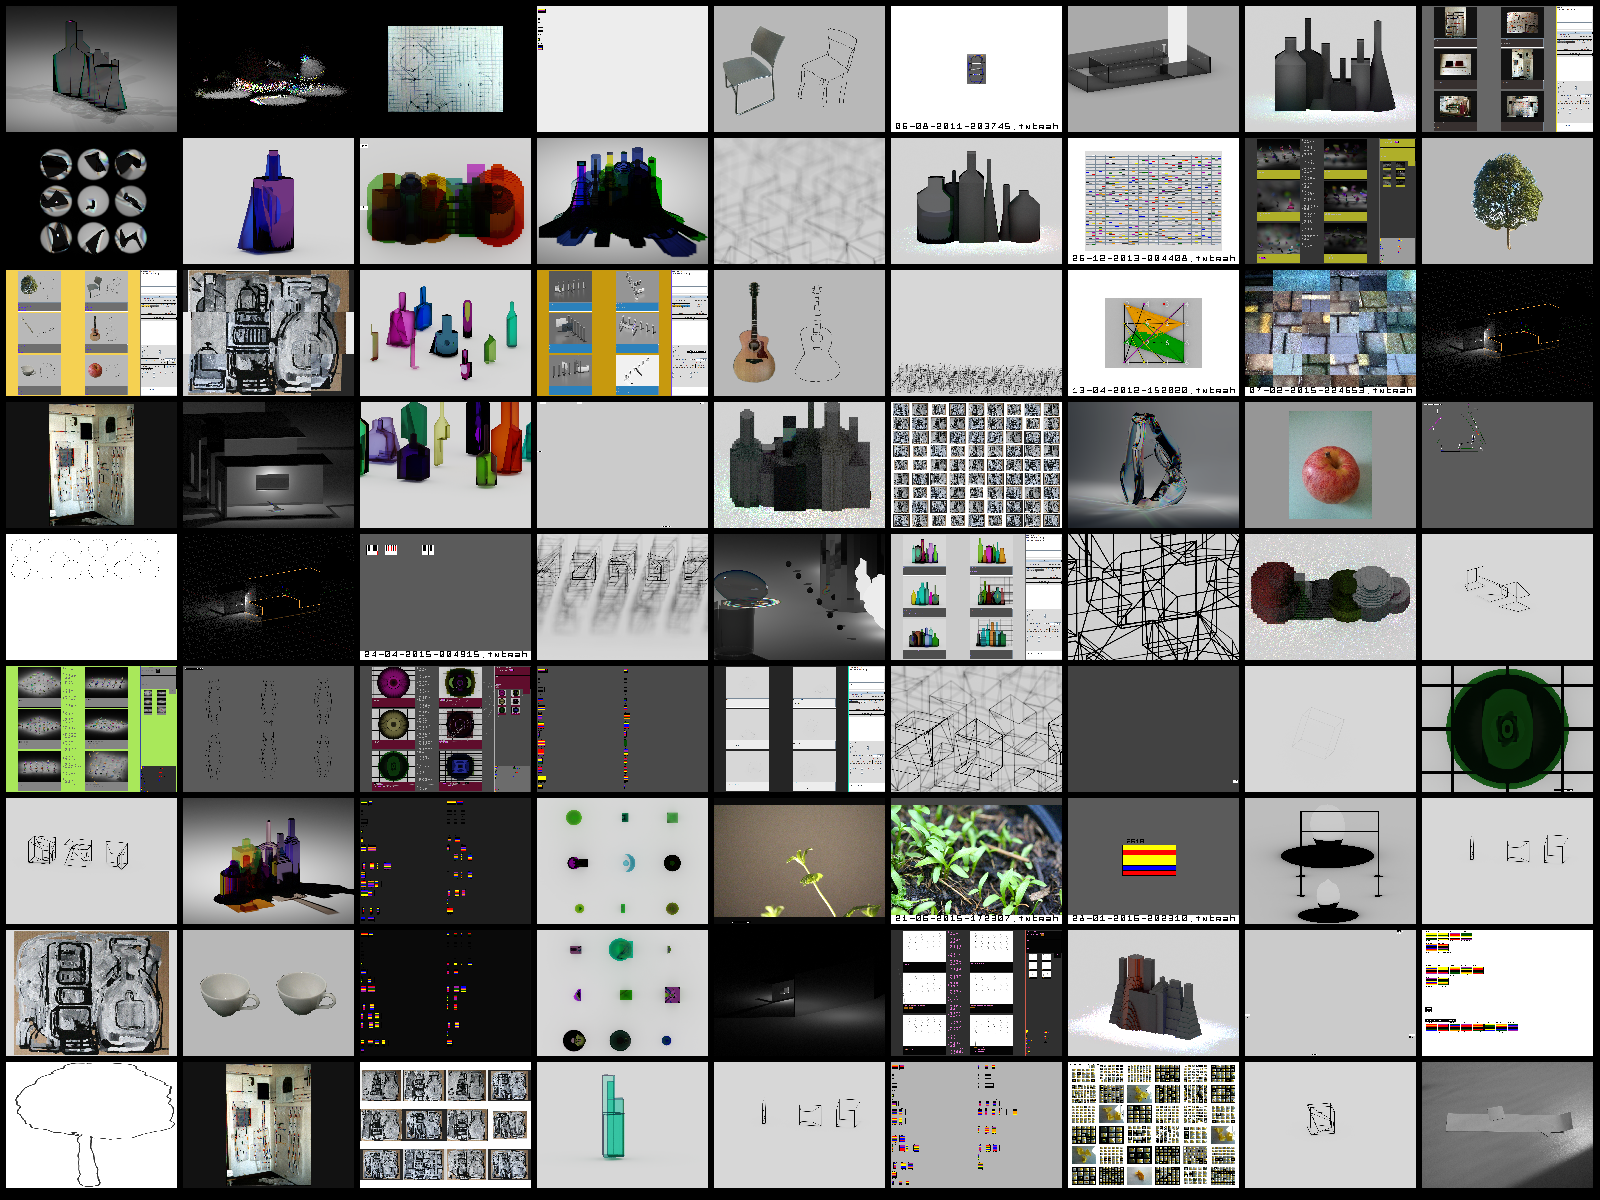Select the single blue-purple bottle thumbnail
1600x1200 pixels.
pyautogui.click(x=268, y=201)
